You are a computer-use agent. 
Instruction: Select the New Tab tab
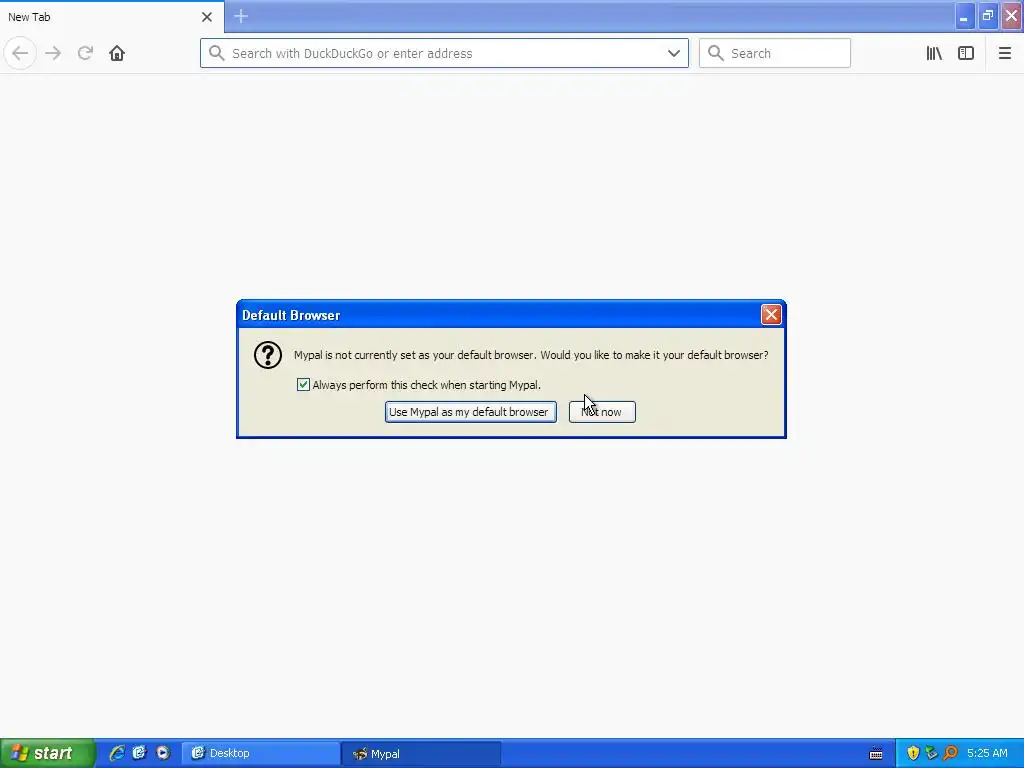coord(112,17)
